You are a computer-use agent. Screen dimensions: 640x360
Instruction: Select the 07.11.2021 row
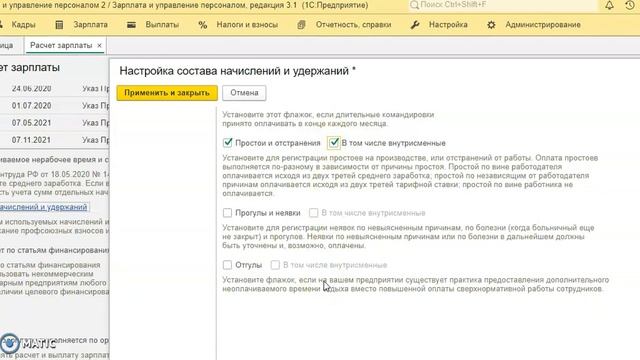coord(55,140)
